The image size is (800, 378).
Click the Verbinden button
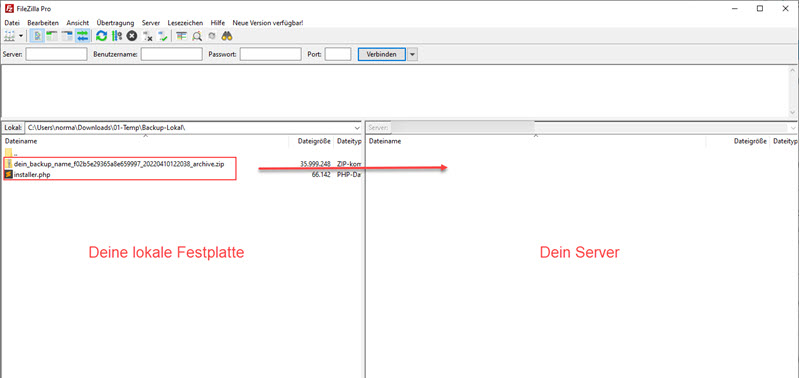point(382,54)
